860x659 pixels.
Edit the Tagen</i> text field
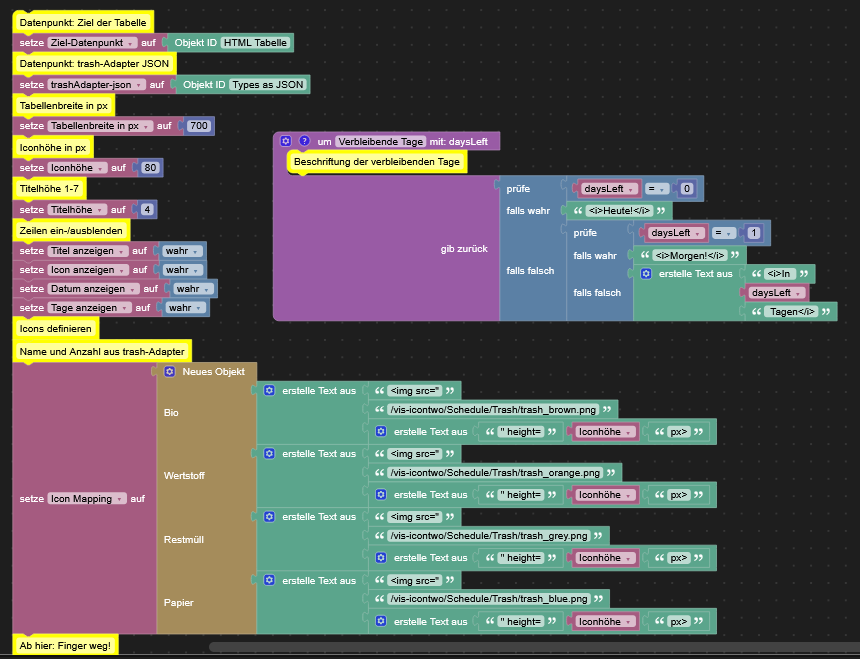[x=792, y=311]
